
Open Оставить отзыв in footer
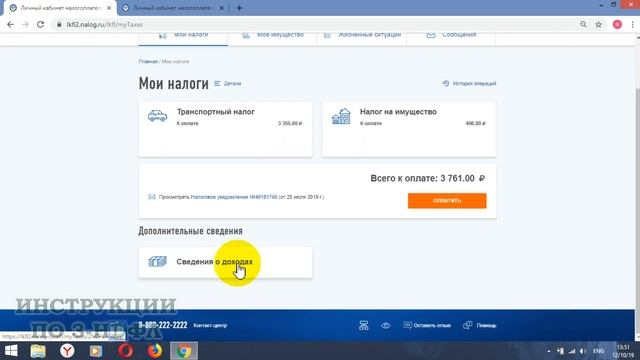coord(427,325)
